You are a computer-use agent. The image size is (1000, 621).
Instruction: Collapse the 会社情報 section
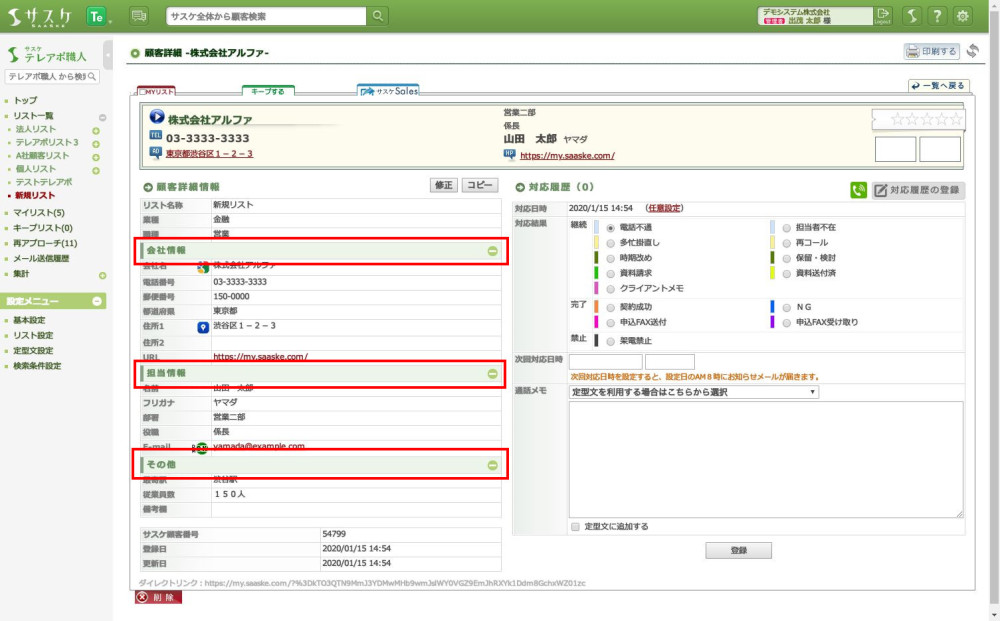[492, 251]
